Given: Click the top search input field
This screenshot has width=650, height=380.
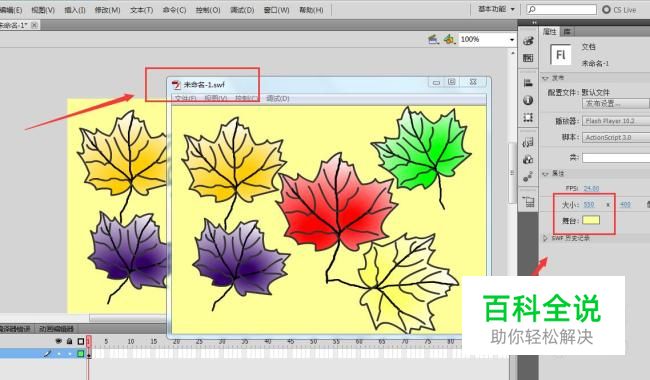Looking at the screenshot, I should click(562, 9).
